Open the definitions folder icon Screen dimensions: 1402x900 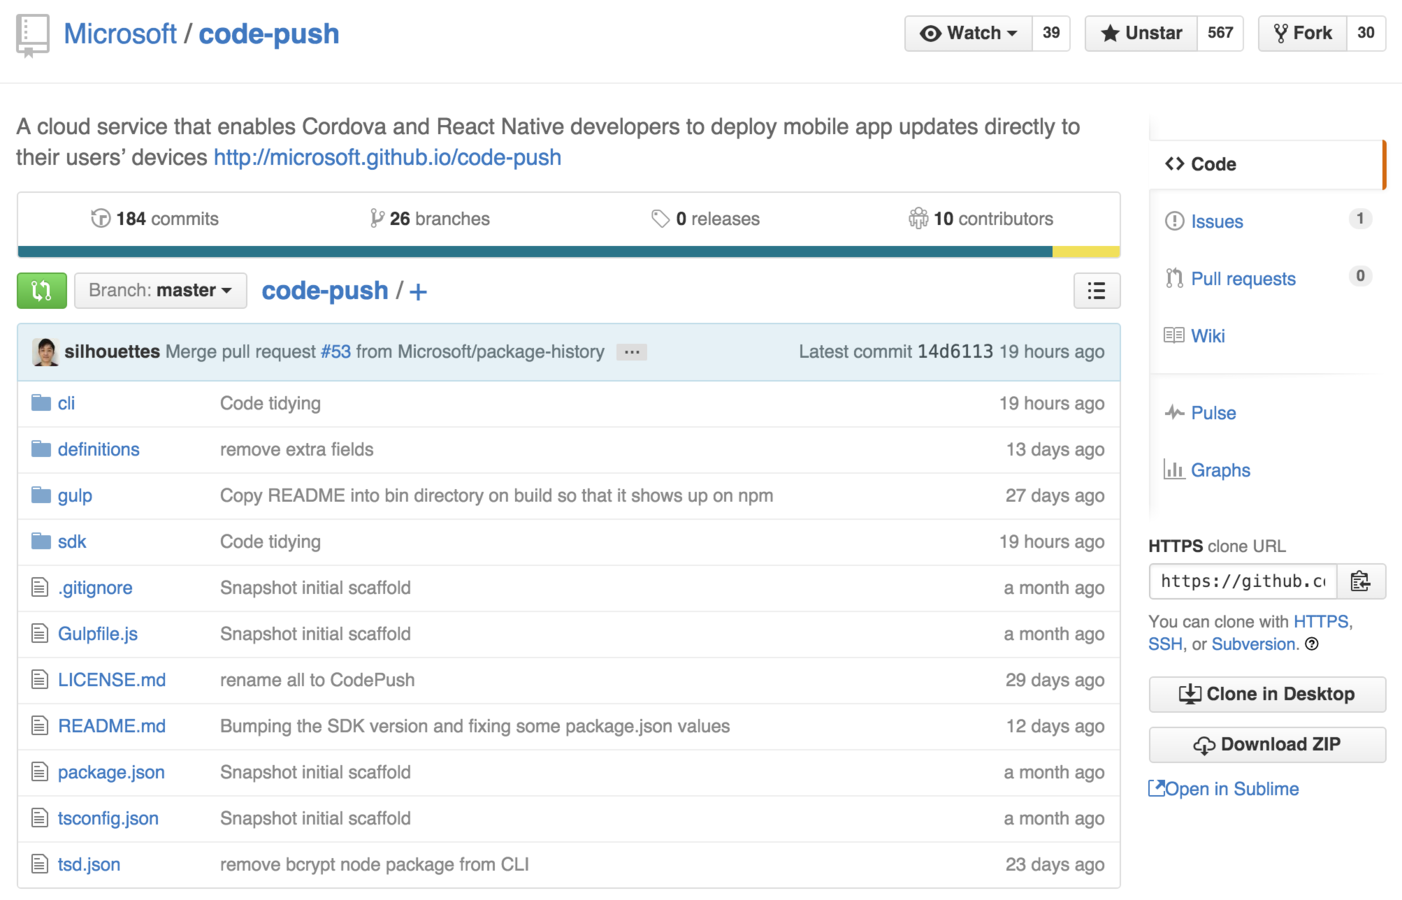pos(41,449)
